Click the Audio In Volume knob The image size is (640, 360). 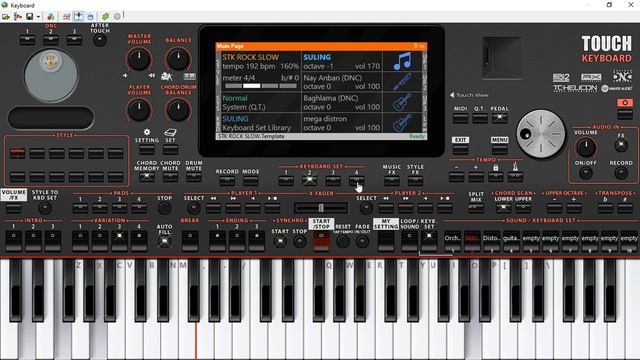[x=585, y=147]
